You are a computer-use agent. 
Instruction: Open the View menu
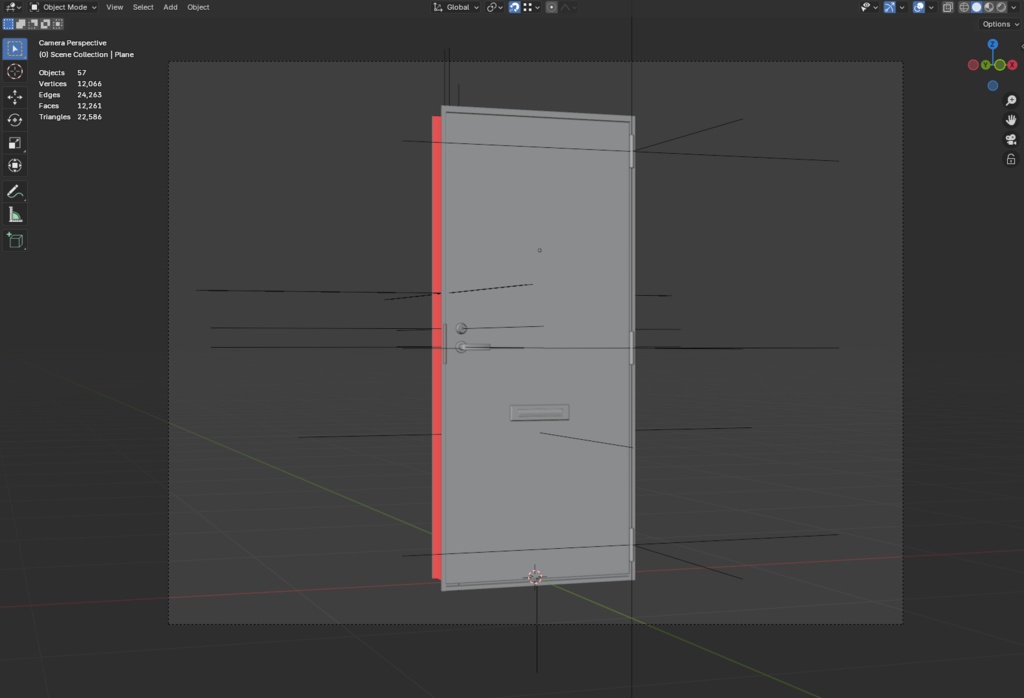114,7
